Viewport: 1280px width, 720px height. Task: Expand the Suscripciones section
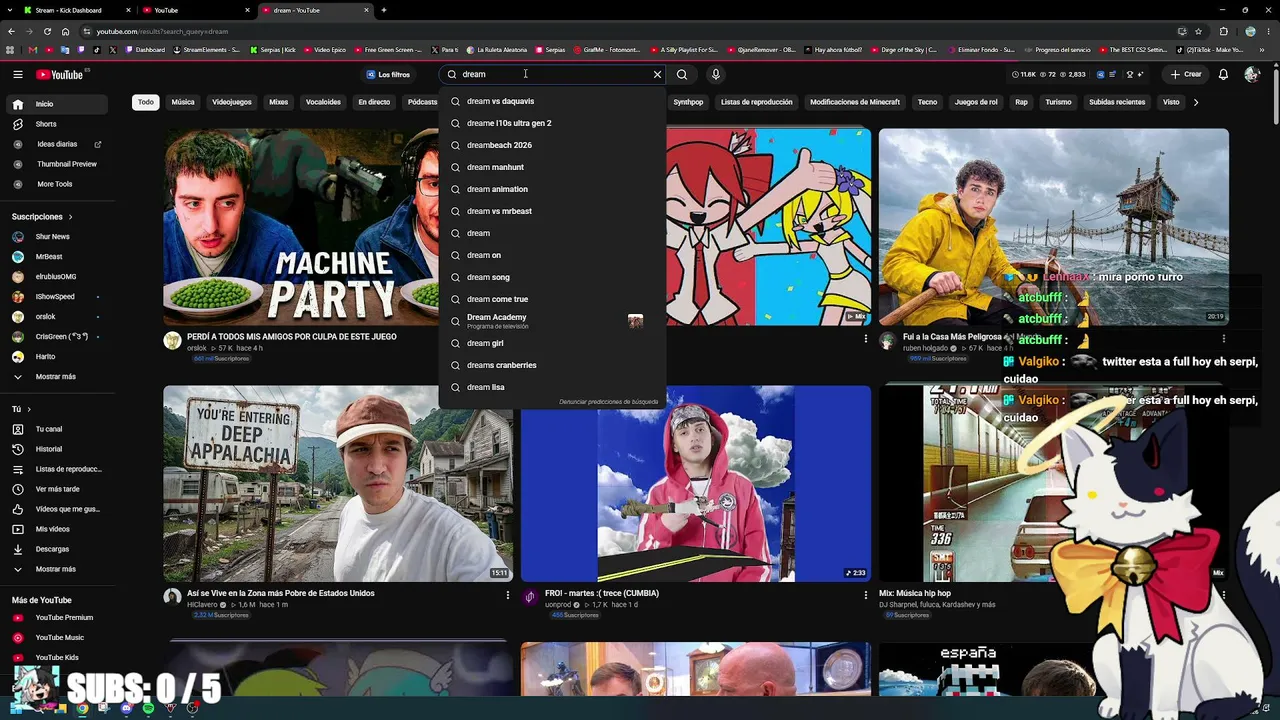(x=42, y=216)
